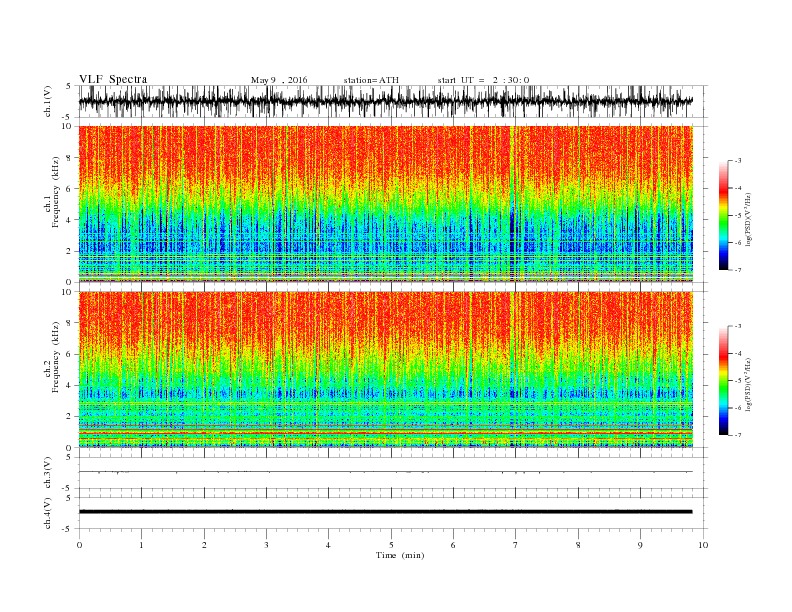Click time axis tick label "7"
Image resolution: width=792 pixels, height=612 pixels.
[516, 545]
